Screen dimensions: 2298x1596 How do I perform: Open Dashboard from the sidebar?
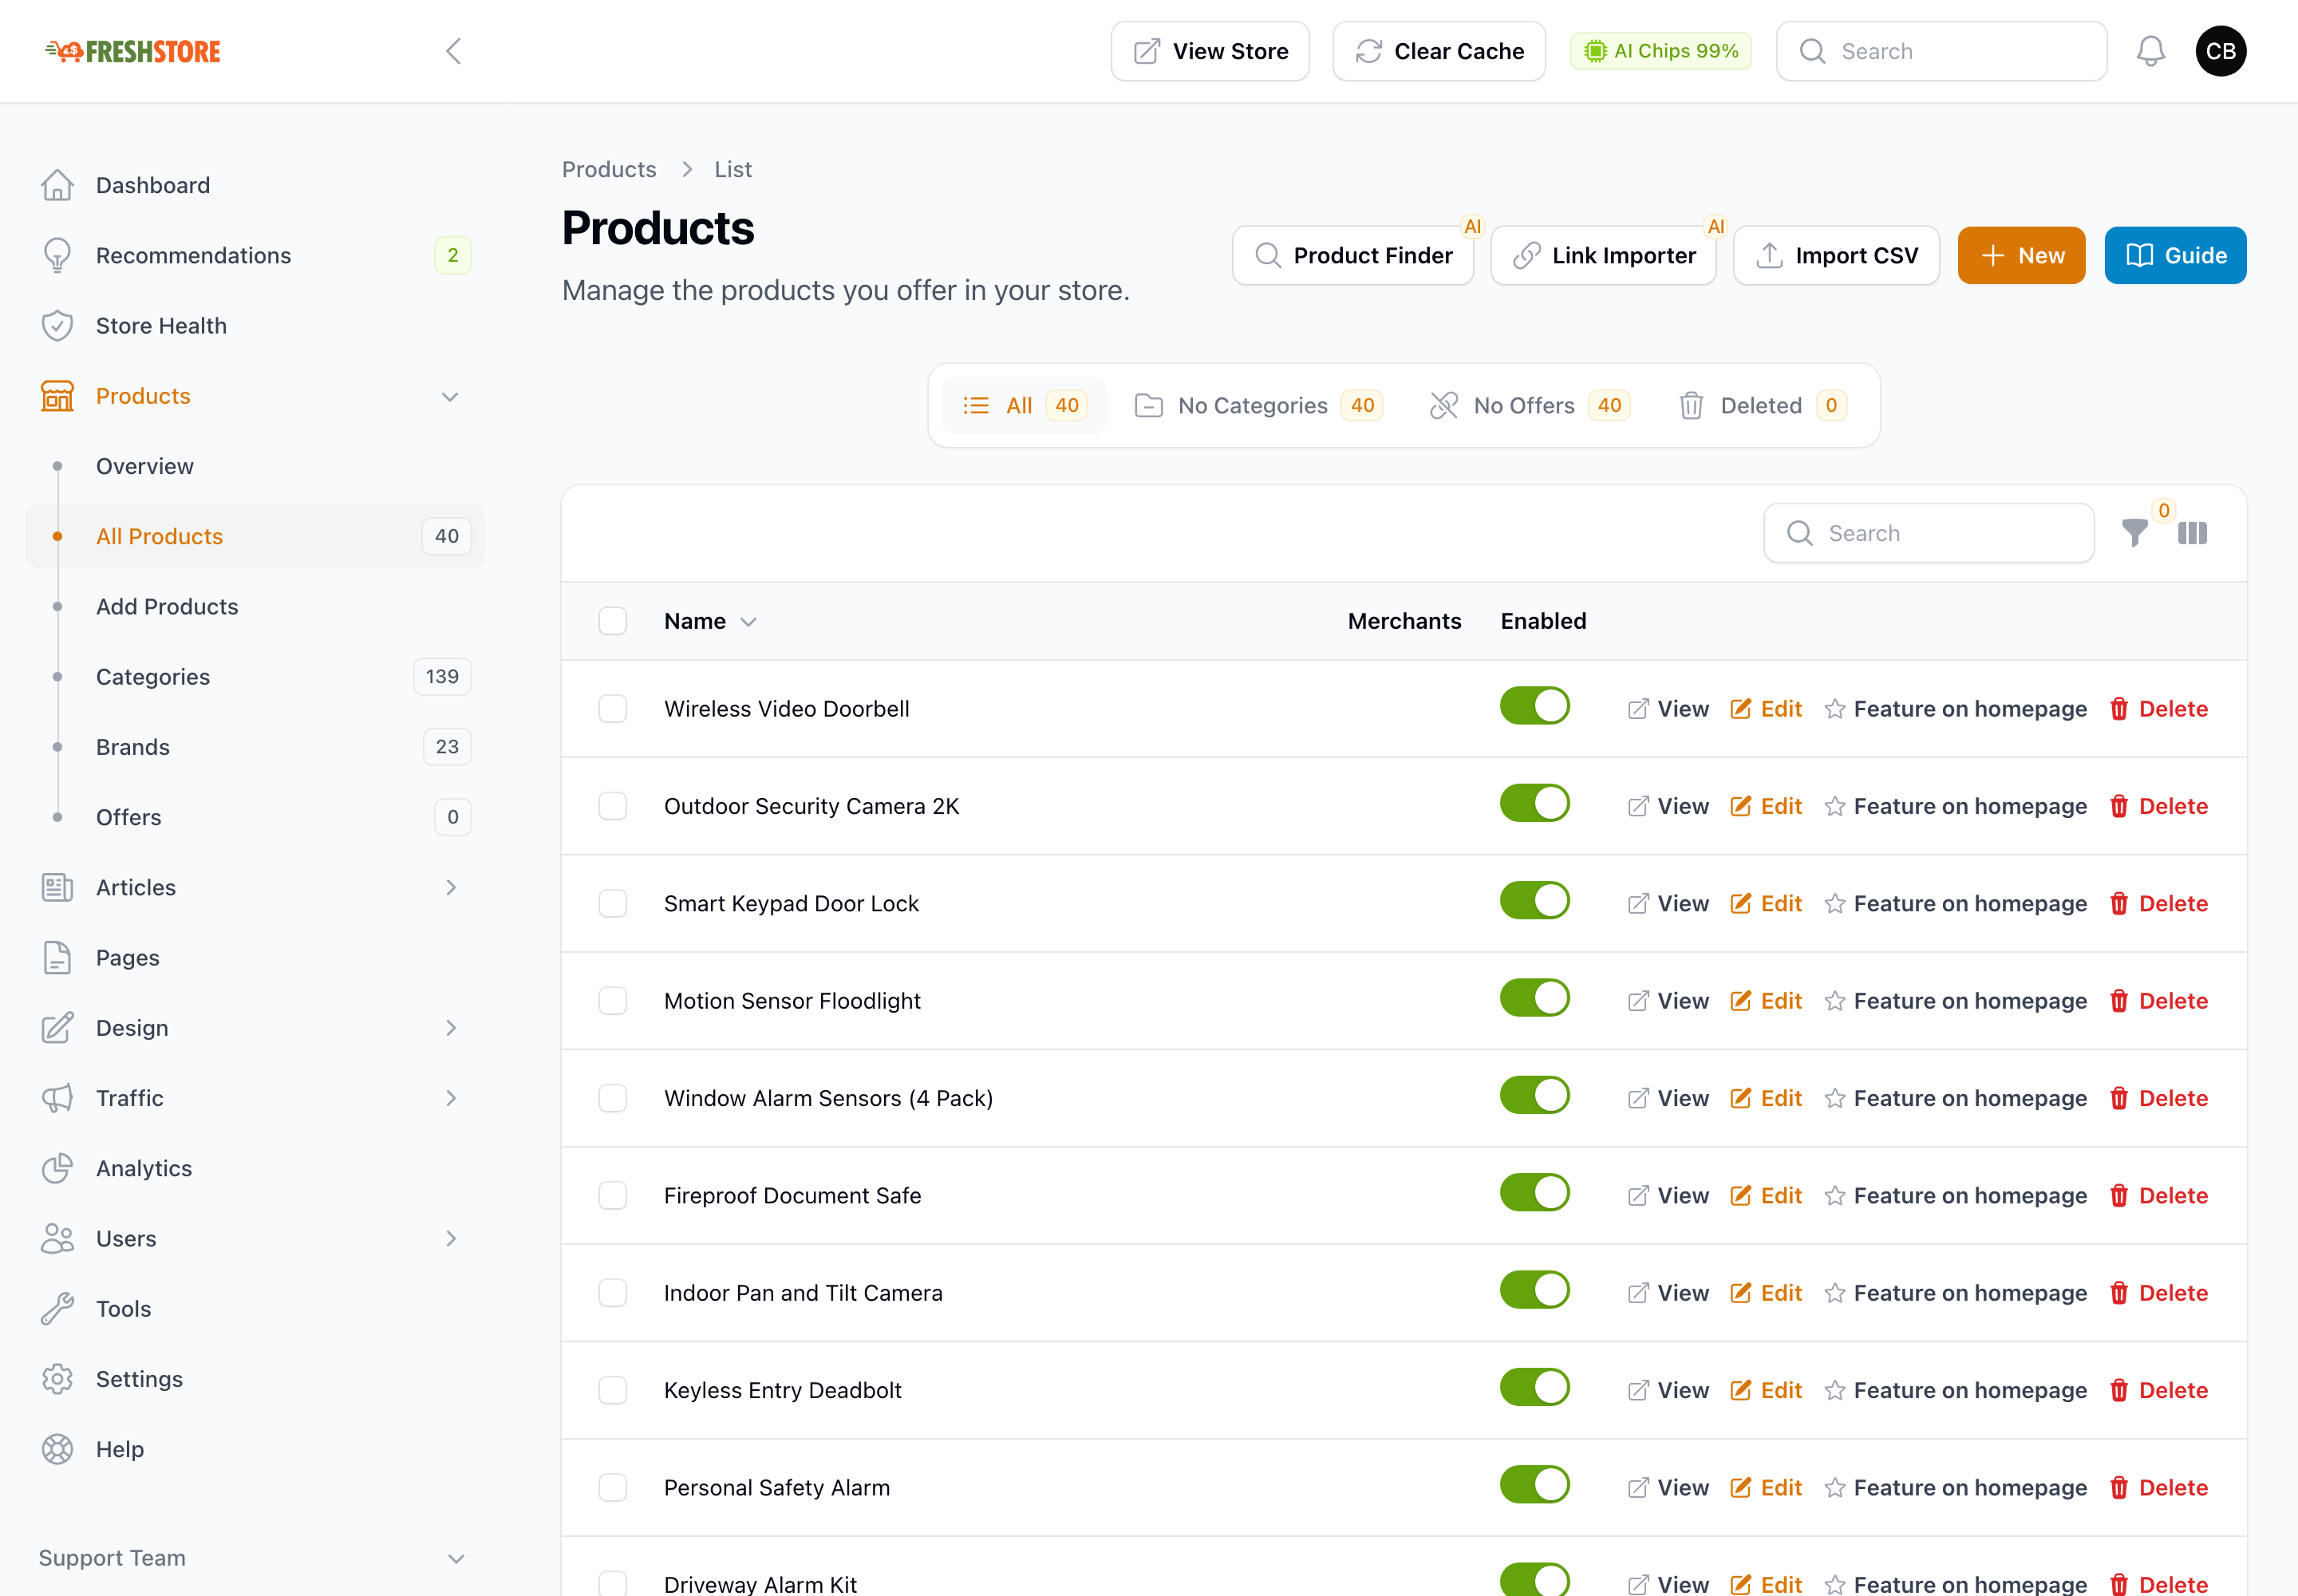pos(255,185)
